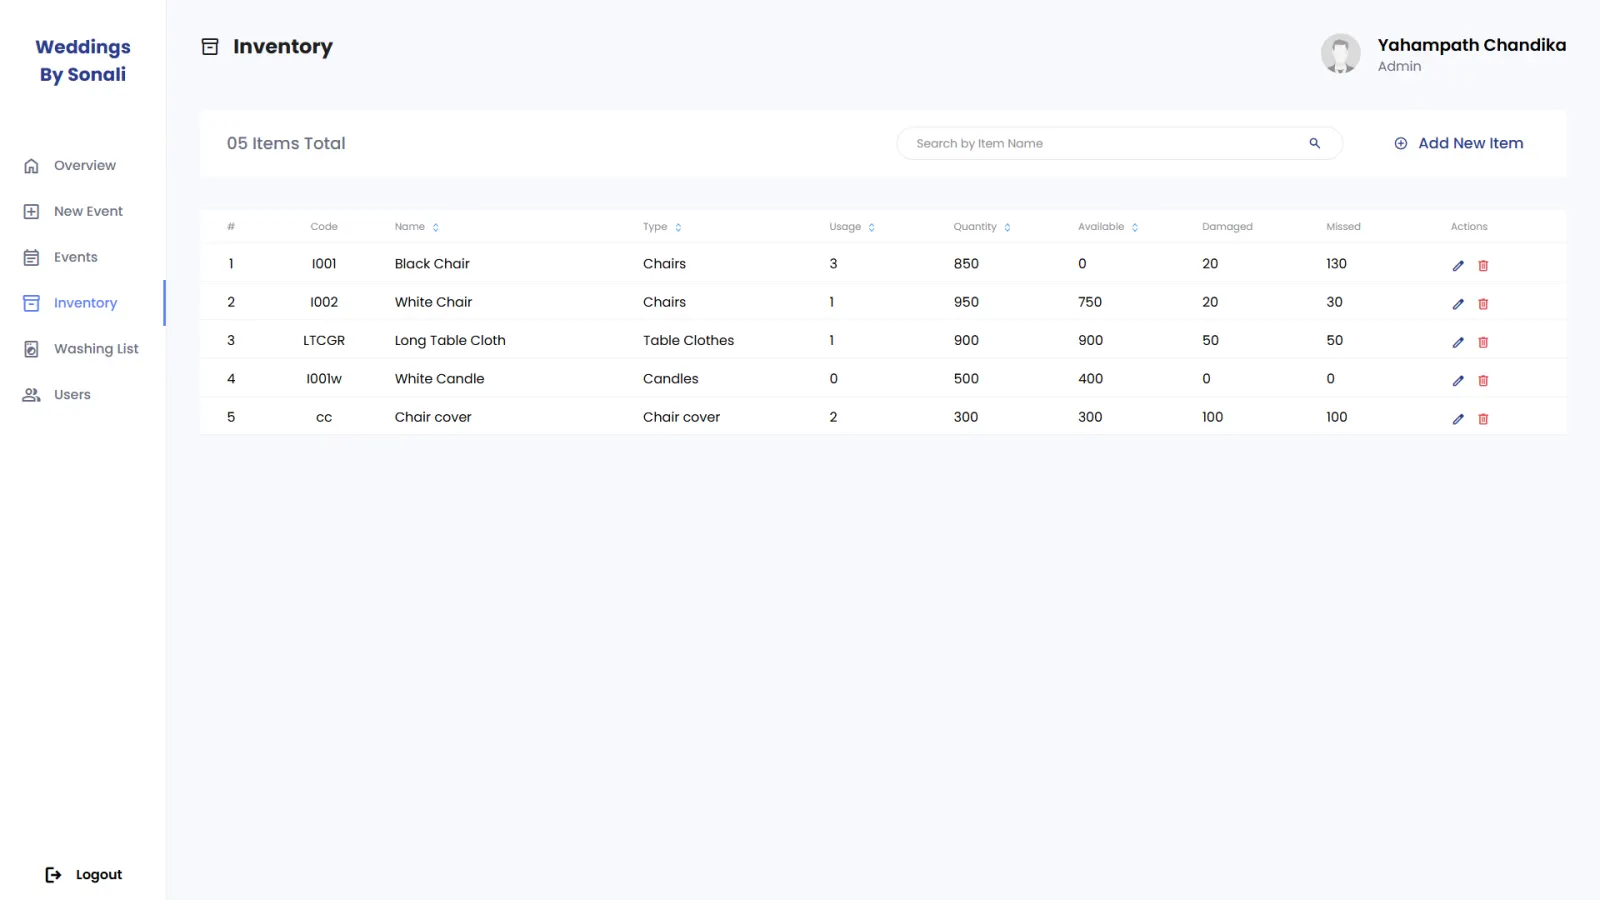
Task: Edit the White Candle item
Action: (x=1458, y=381)
